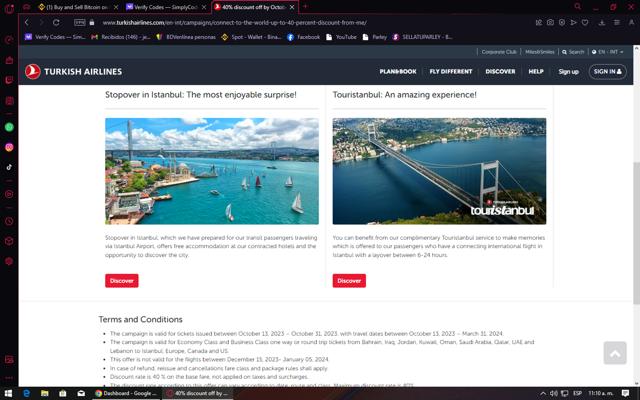Screen dimensions: 640x400
Task: Open the sidebar extensions cube icon
Action: click(x=9, y=241)
